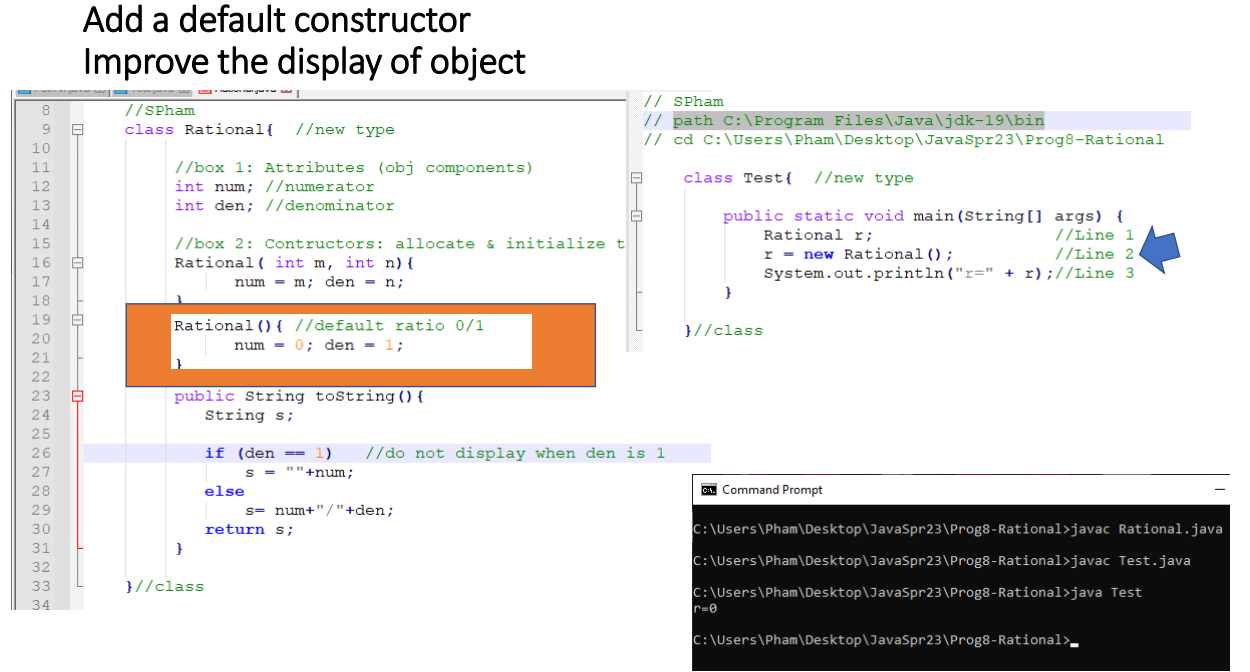Click the Test.java tab's blue file icon
The height and width of the screenshot is (672, 1250).
118,89
